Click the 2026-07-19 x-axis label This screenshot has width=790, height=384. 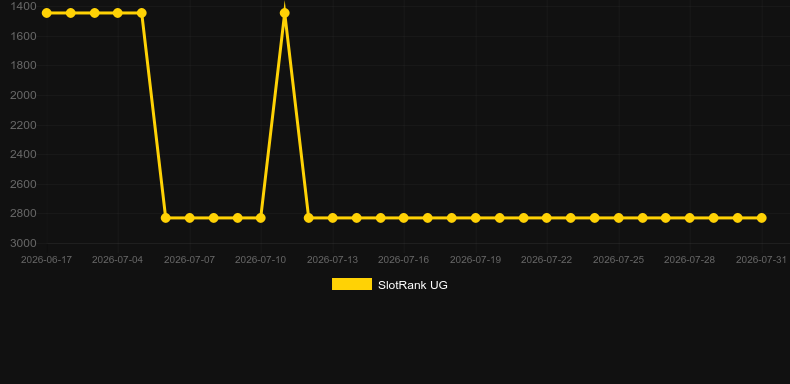(x=476, y=260)
